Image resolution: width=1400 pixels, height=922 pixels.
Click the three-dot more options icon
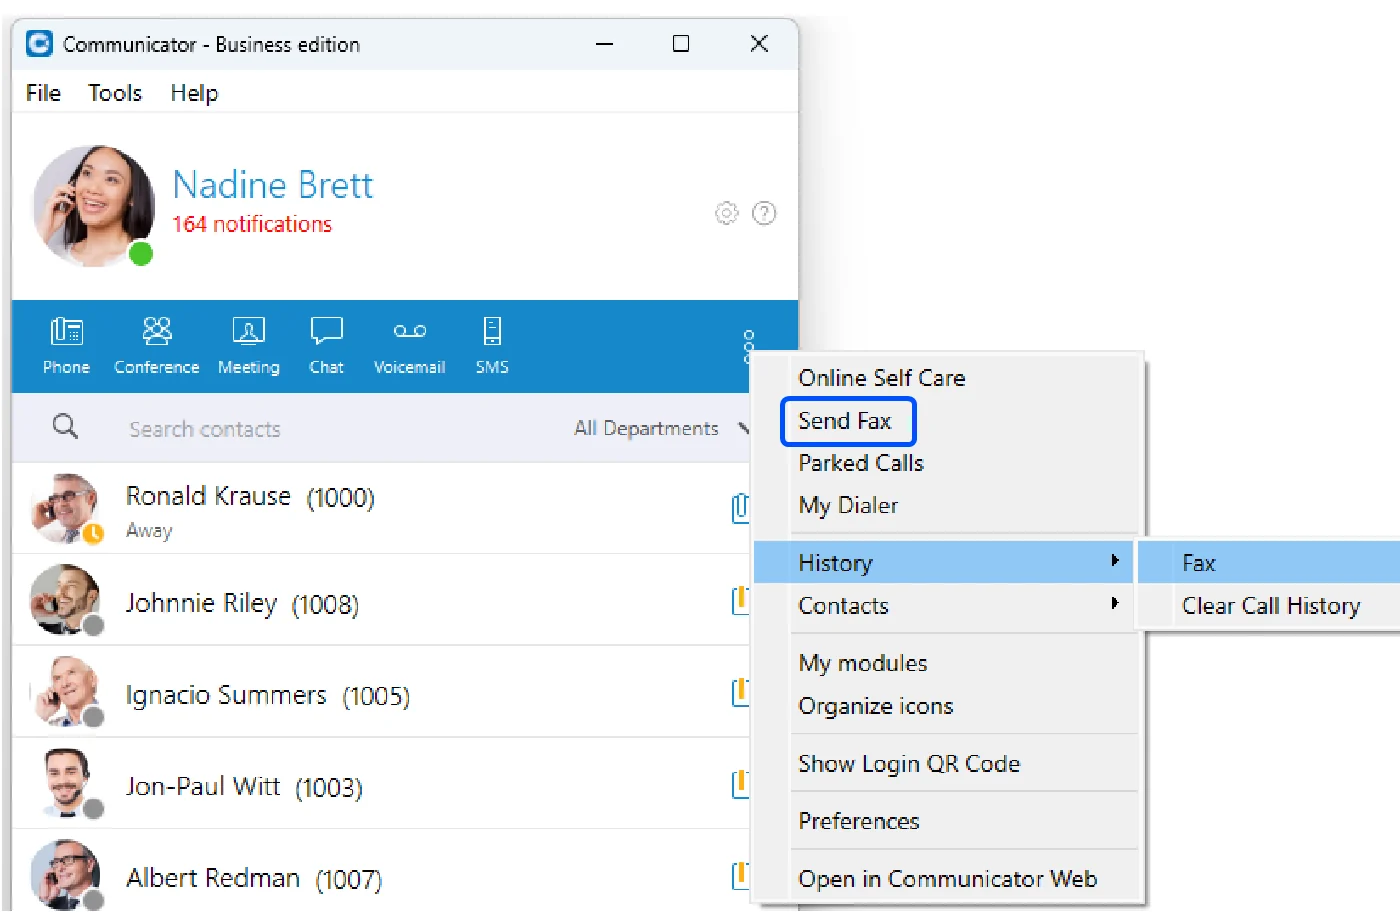748,346
